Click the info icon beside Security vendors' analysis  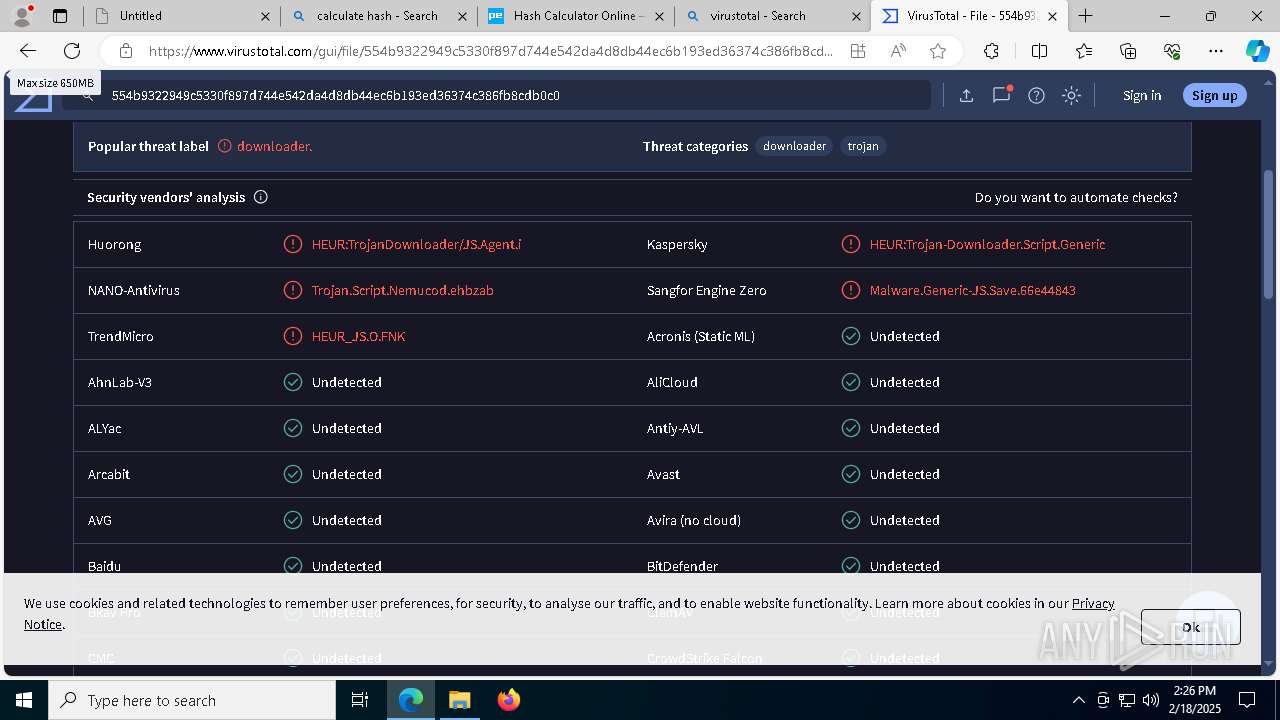click(x=261, y=197)
